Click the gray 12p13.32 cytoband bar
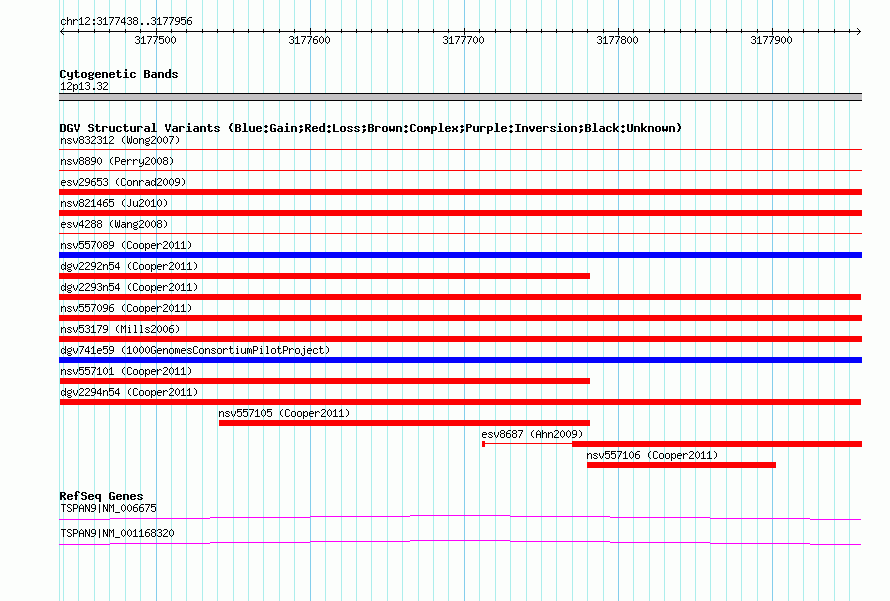This screenshot has width=890, height=601. pos(460,97)
